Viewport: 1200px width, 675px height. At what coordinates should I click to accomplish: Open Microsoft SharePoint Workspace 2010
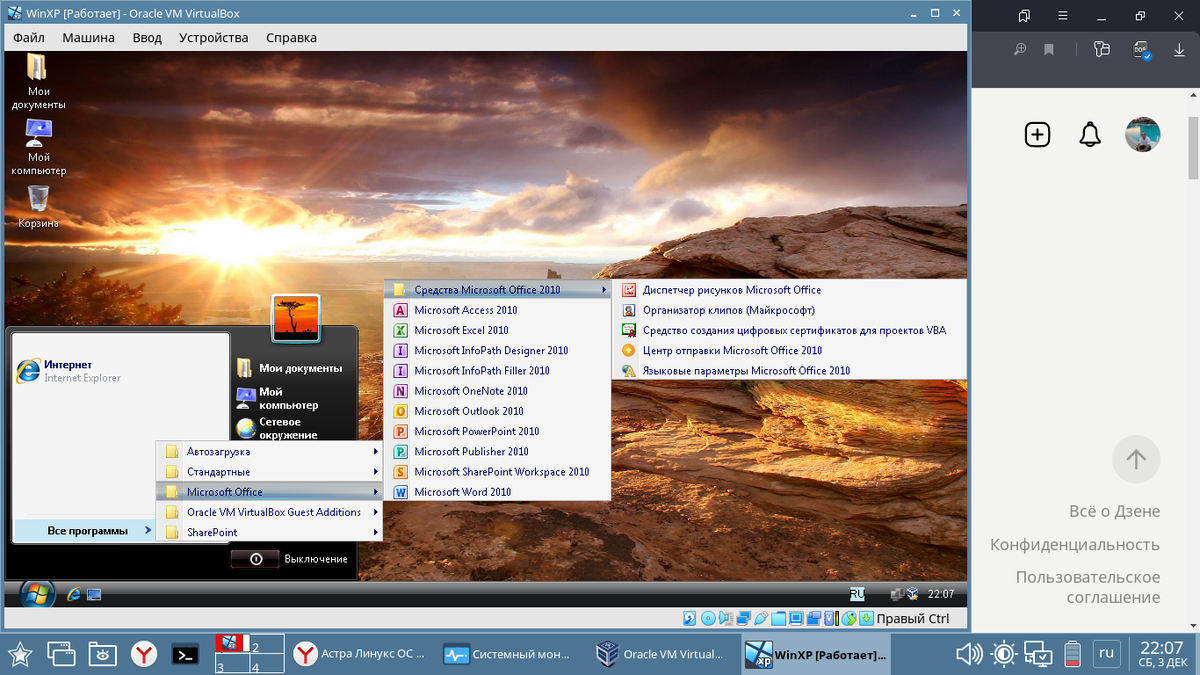point(497,471)
